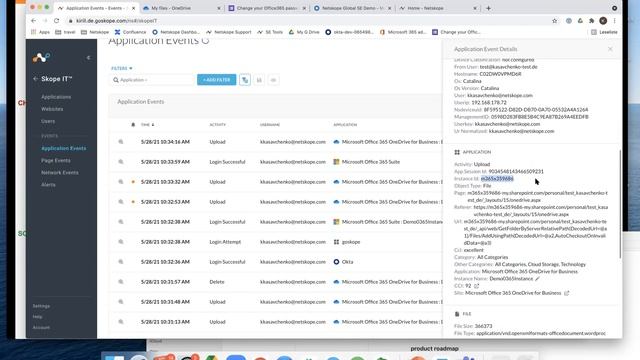640x360 pixels.
Task: Open Help at sidebar bottom
Action: point(37,317)
